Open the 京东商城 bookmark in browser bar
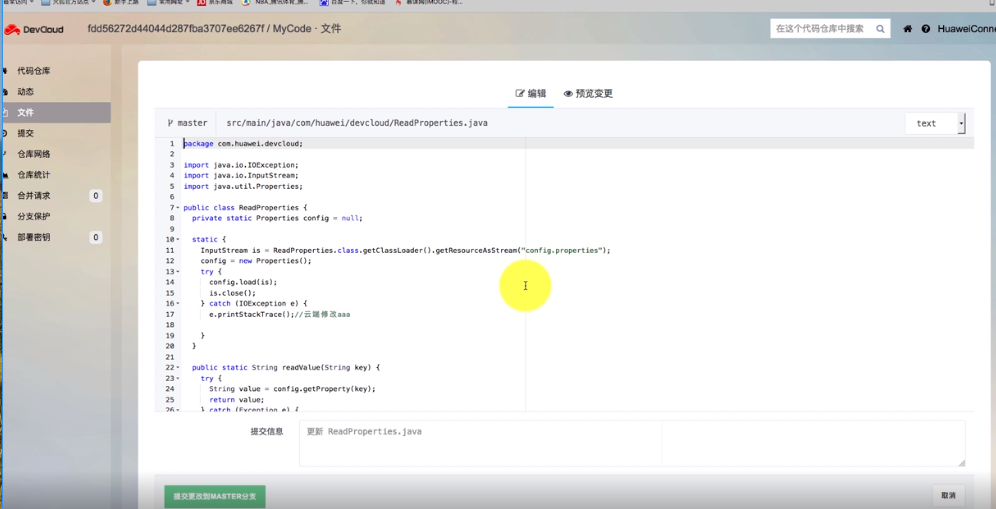Viewport: 996px width, 509px height. (x=215, y=3)
